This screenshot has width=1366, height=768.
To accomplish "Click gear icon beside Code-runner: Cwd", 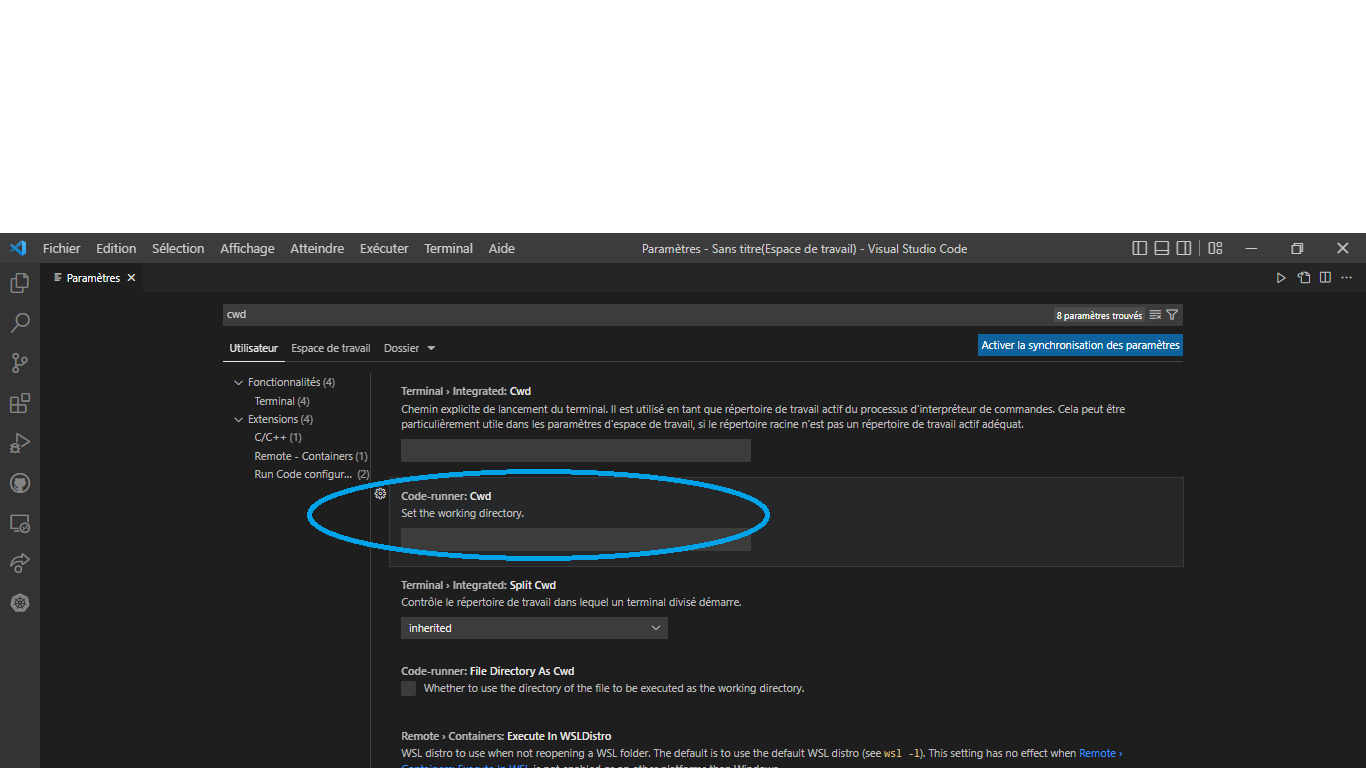I will pyautogui.click(x=380, y=494).
